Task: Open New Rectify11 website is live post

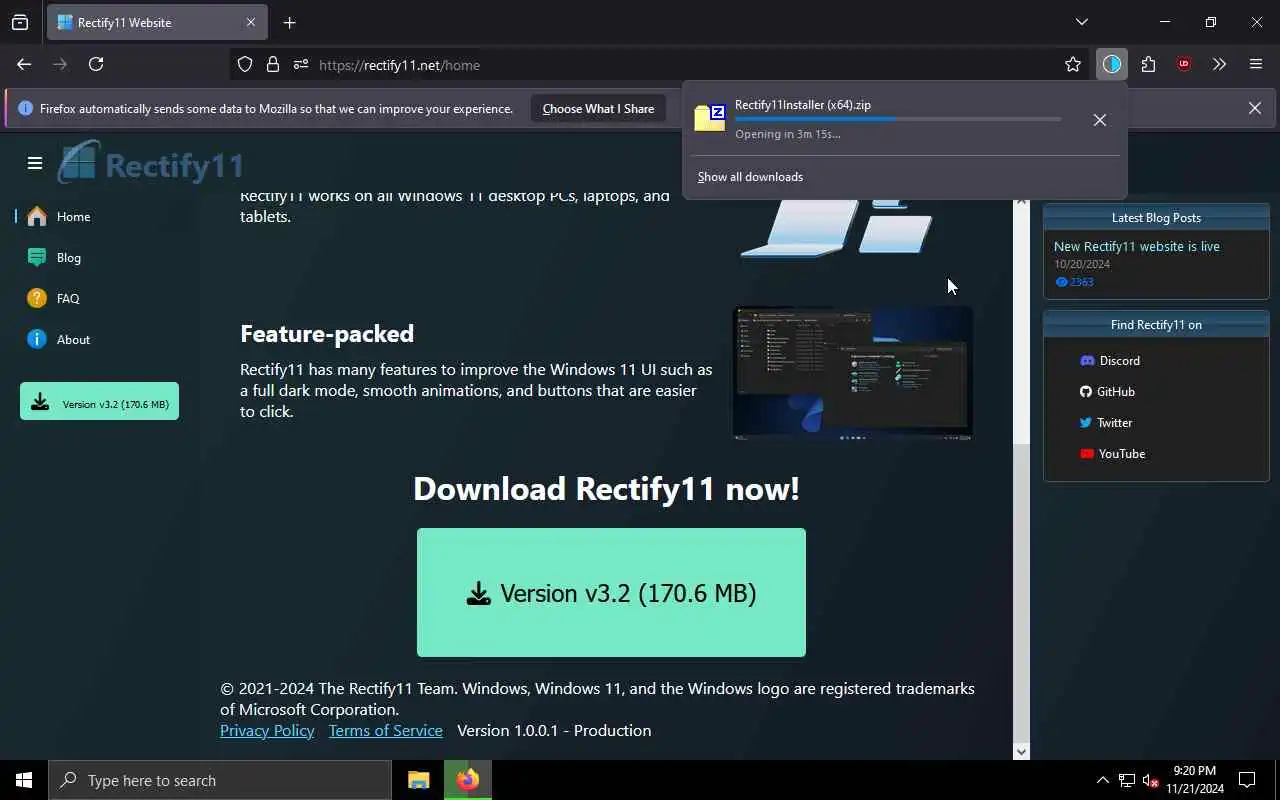Action: 1137,246
